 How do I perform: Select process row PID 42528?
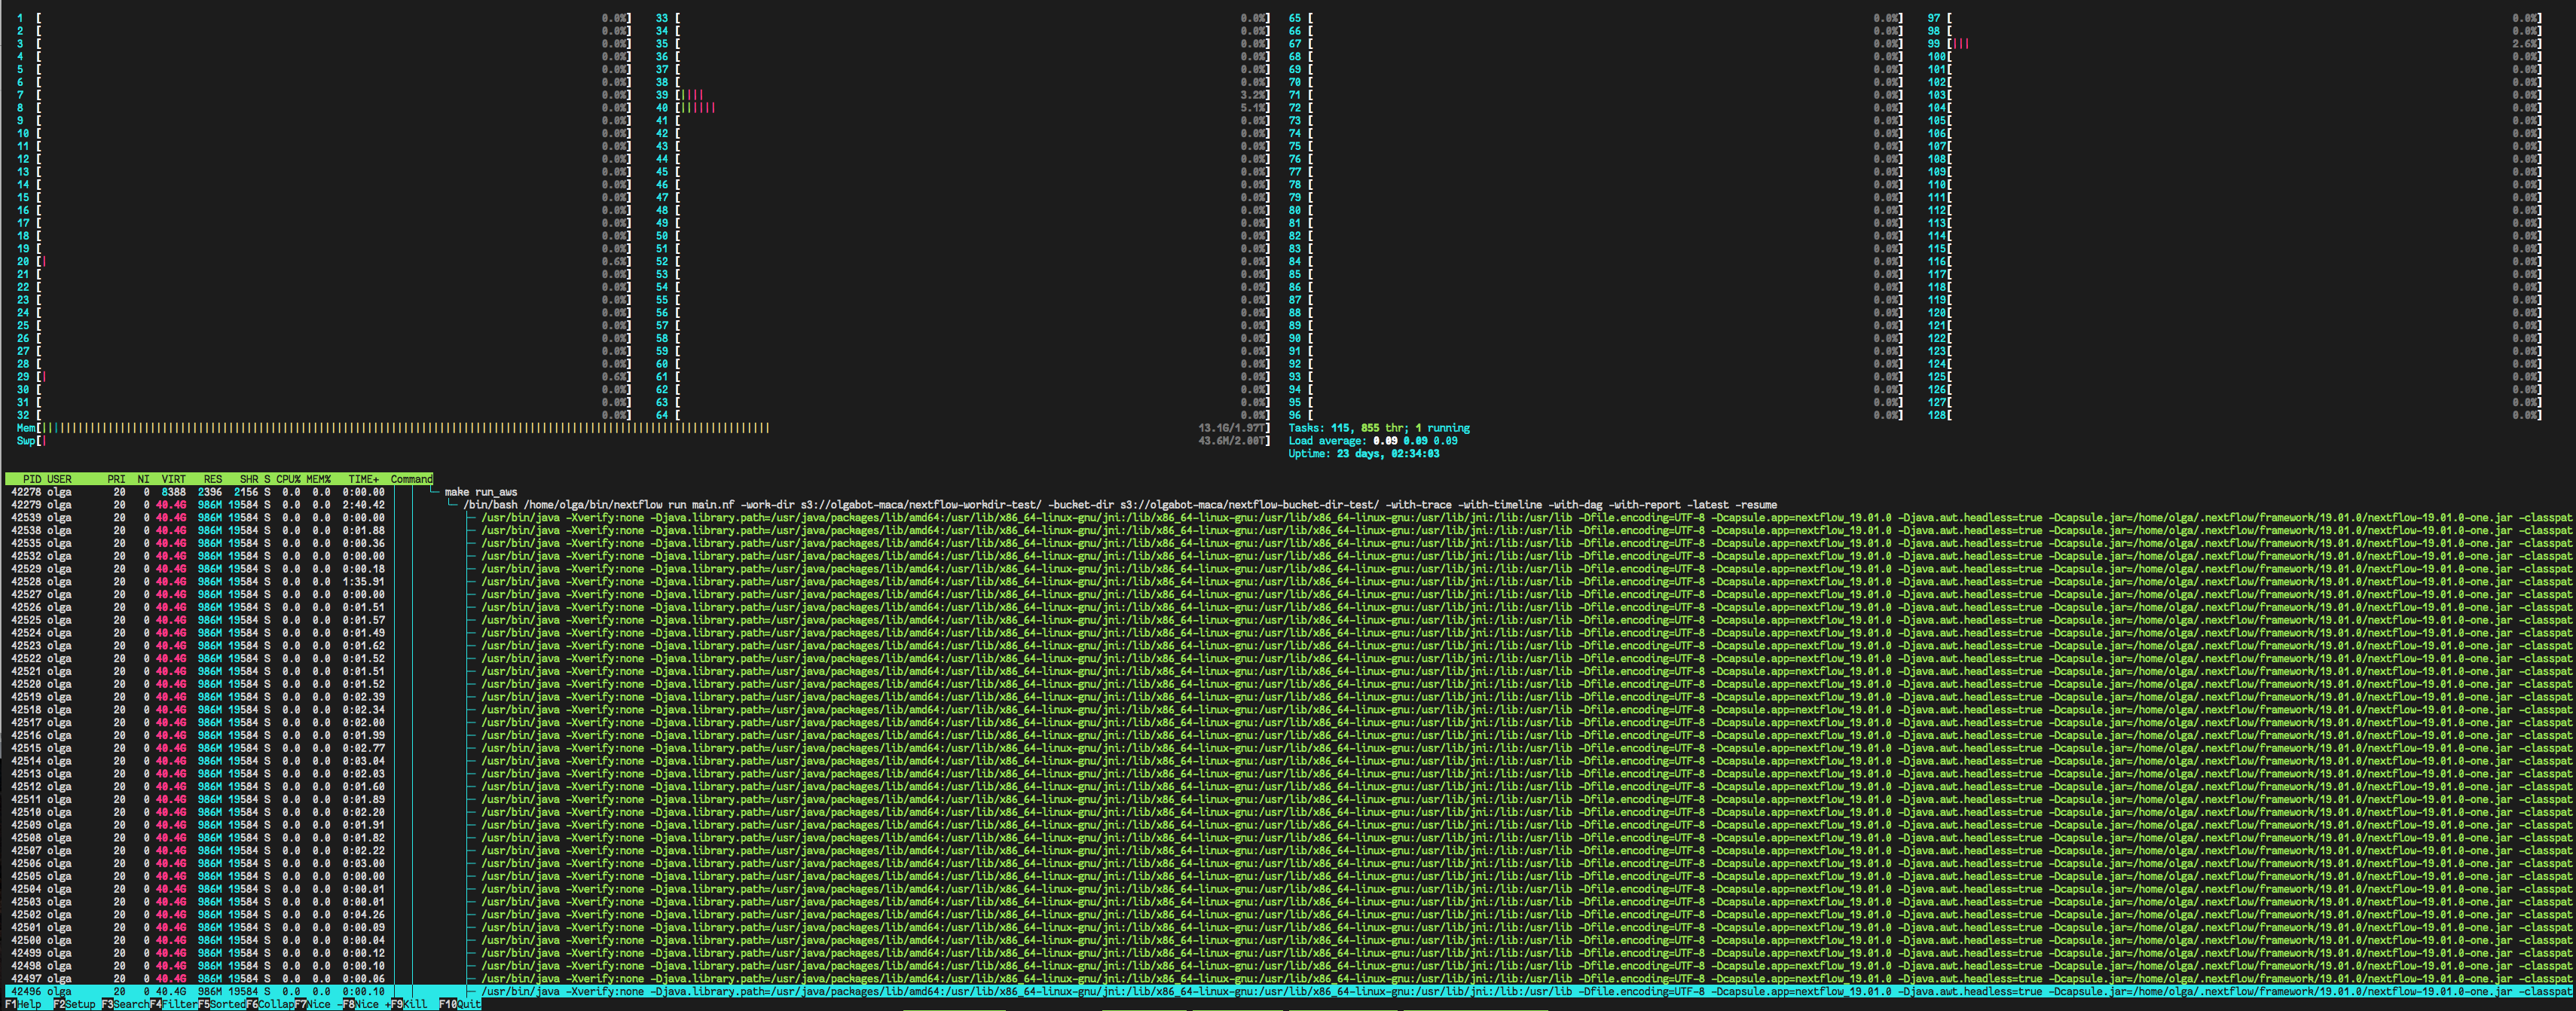click(1288, 582)
